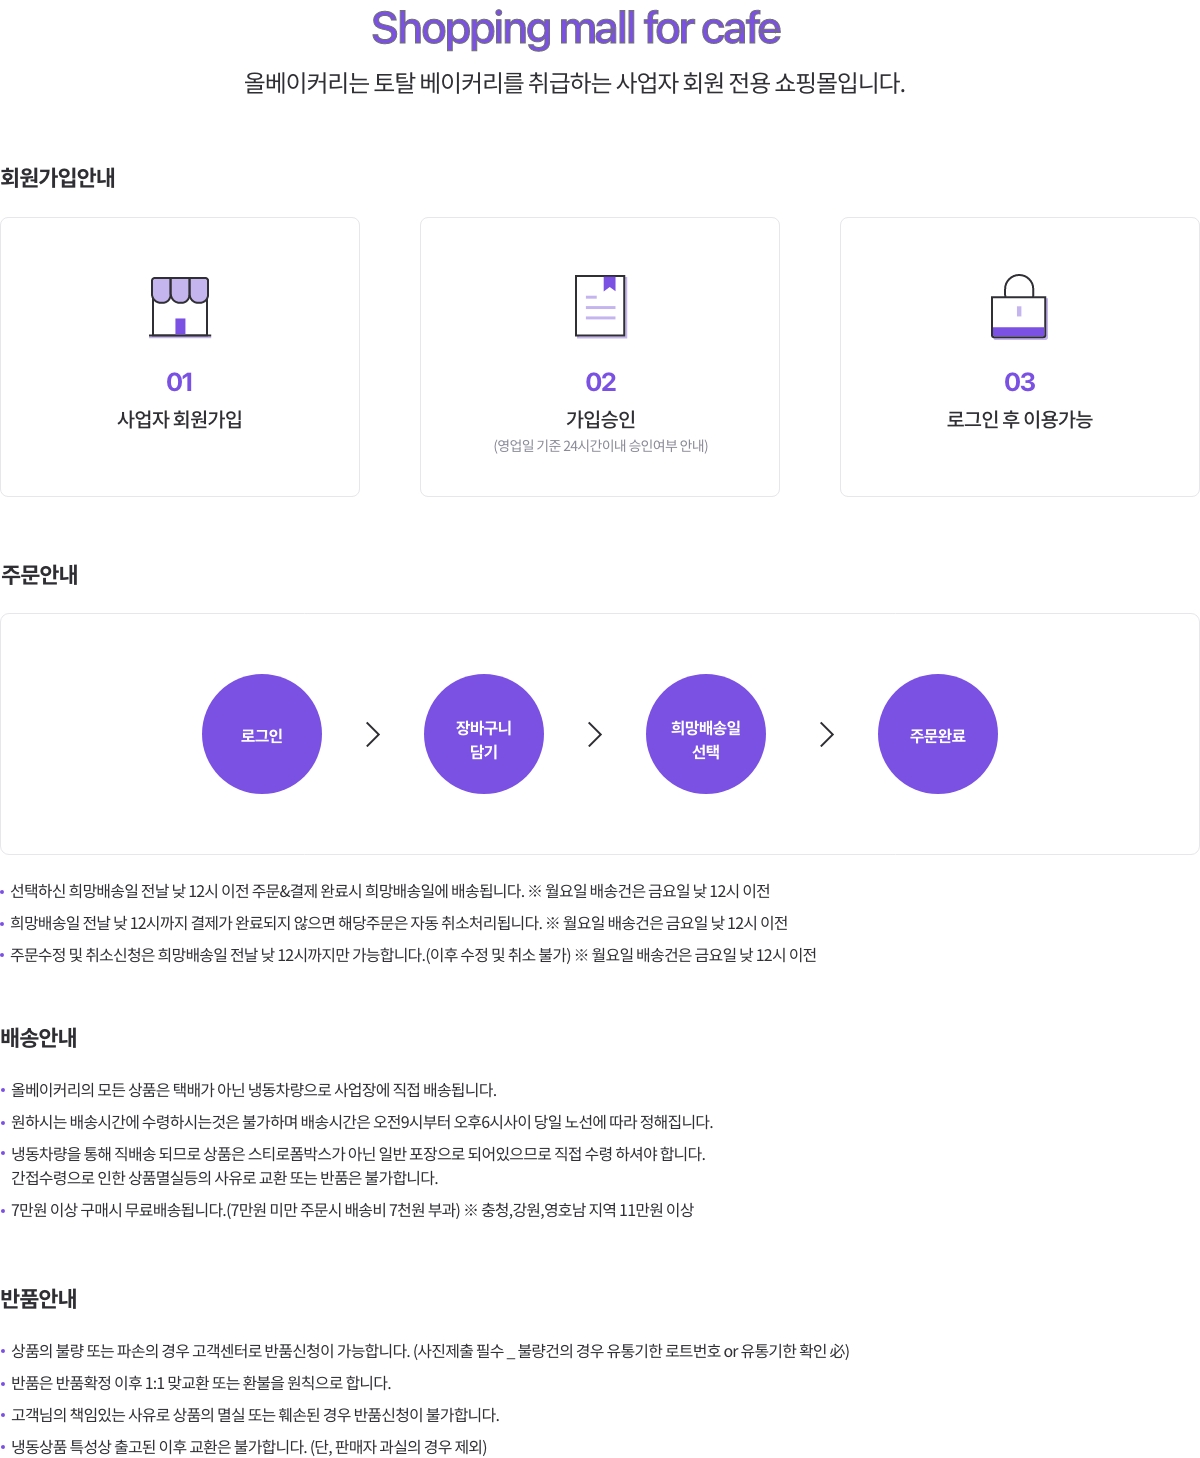Click the 주문안내 section heading
The height and width of the screenshot is (1458, 1200).
click(40, 575)
